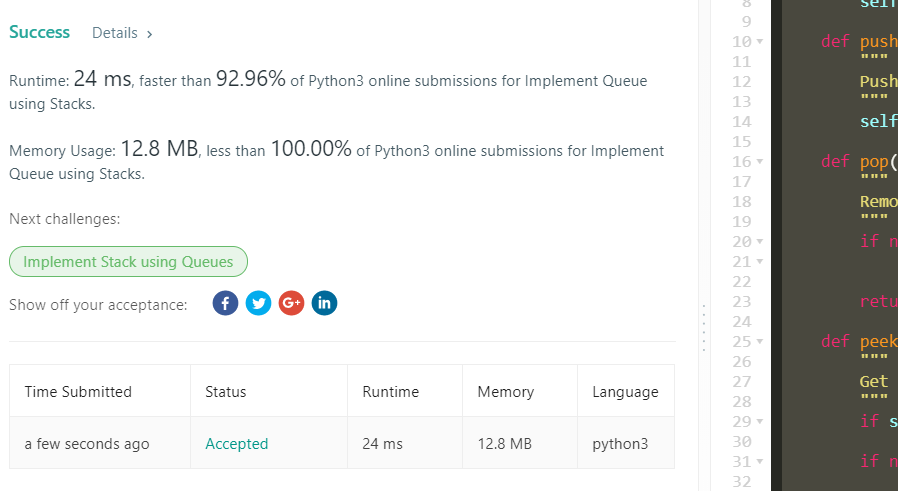The height and width of the screenshot is (491, 898).
Task: Share acceptance on Twitter
Action: pyautogui.click(x=258, y=303)
